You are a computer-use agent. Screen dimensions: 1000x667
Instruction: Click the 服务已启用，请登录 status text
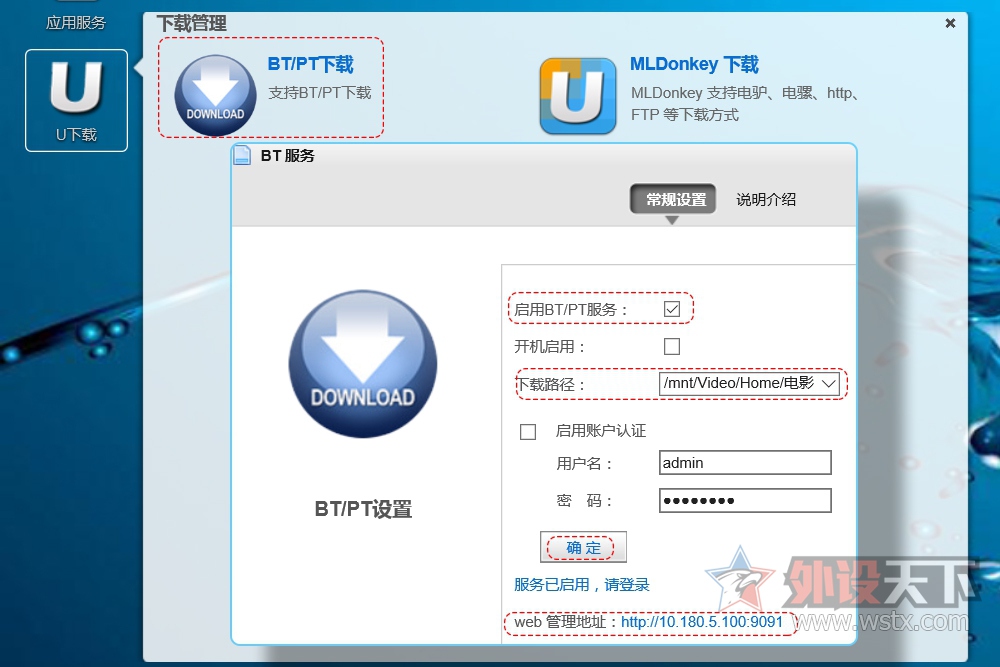click(x=582, y=585)
